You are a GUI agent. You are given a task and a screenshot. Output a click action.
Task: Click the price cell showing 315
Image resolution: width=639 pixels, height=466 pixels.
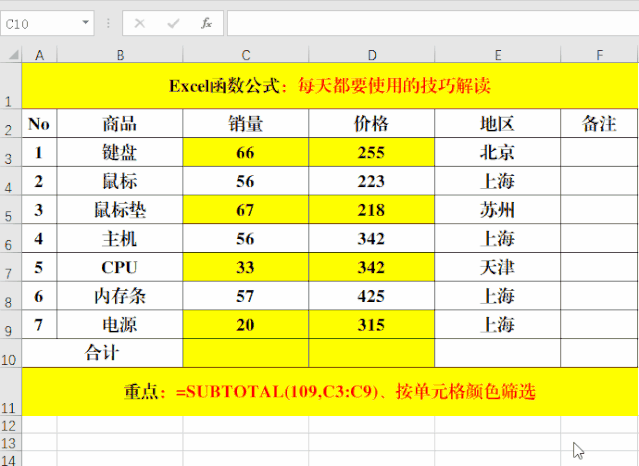point(372,325)
